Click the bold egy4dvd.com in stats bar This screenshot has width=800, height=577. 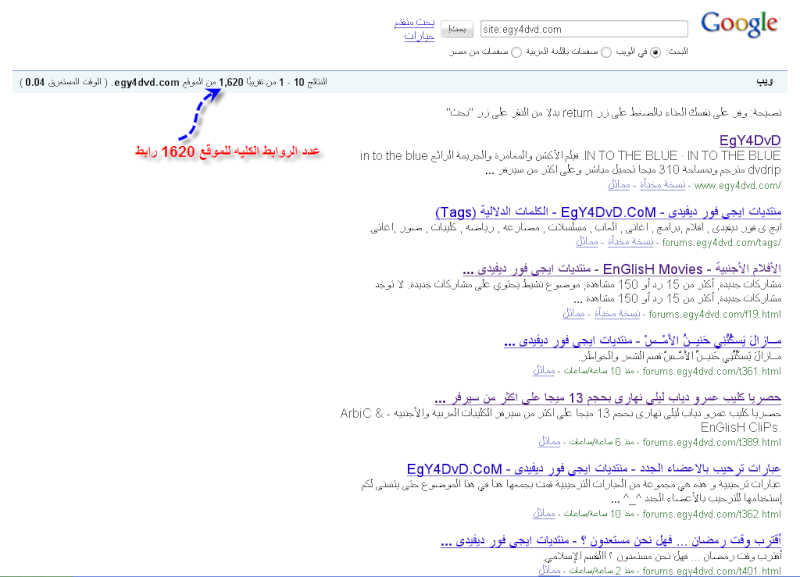pos(147,82)
